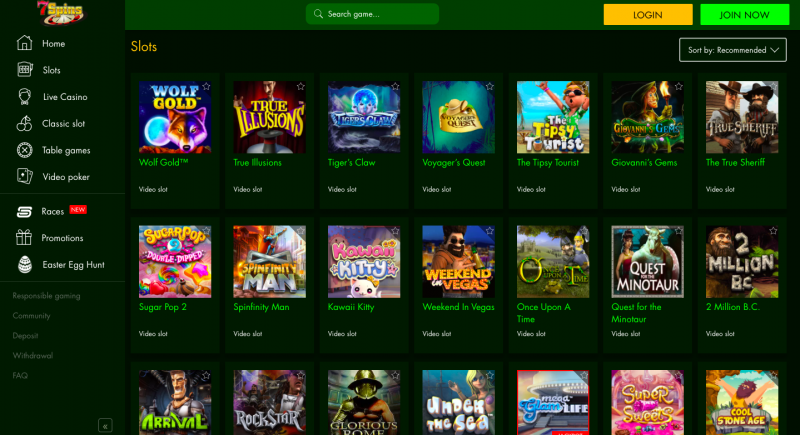The image size is (800, 435).
Task: Open the Mega Glam Life thumbnail
Action: [553, 402]
